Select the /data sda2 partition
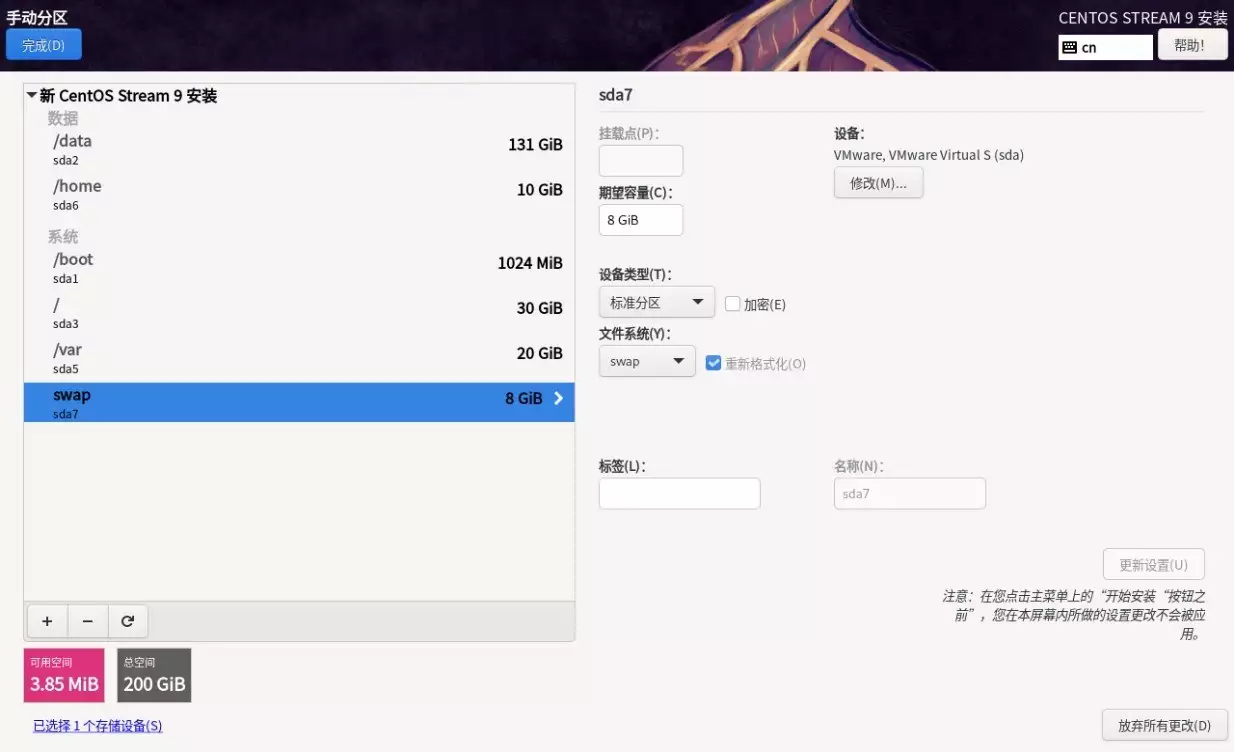Viewport: 1234px width, 752px height. [299, 149]
